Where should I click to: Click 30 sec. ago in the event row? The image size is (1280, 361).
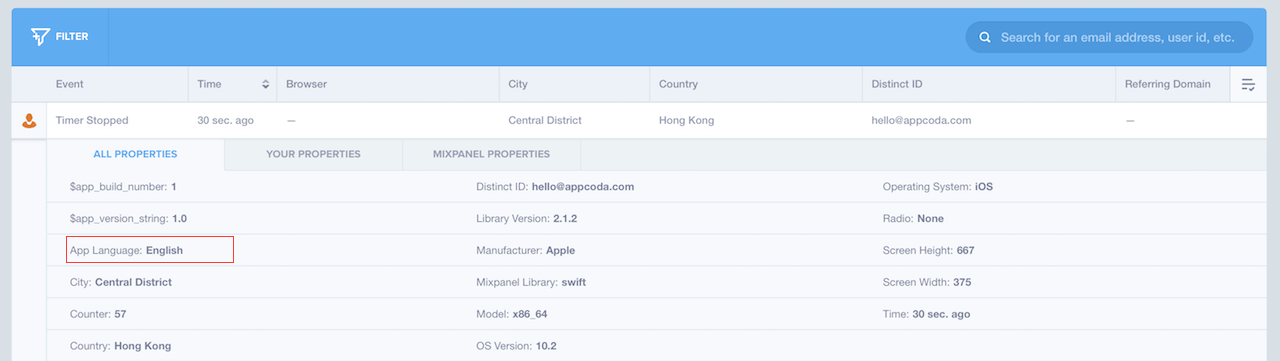coord(226,121)
